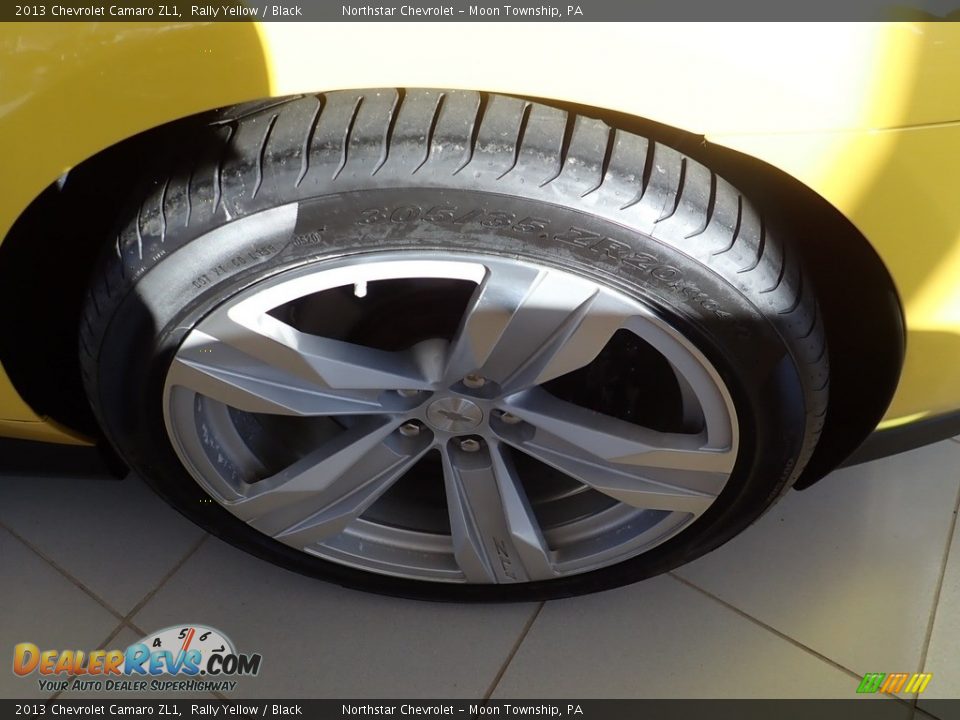Click '2013 Chevrolet Camaro ZL1' in the bottom caption

(97, 710)
